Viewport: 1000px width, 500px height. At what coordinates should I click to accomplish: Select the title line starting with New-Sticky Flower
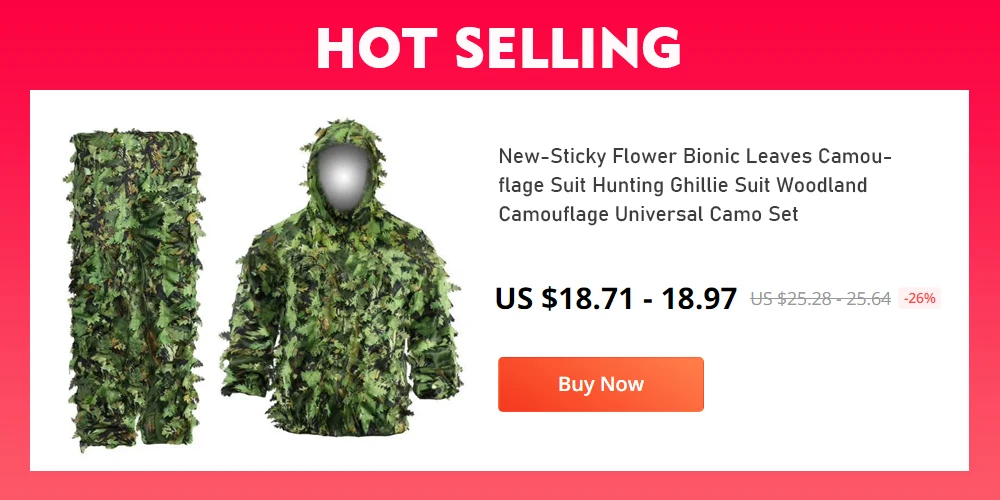[x=695, y=156]
